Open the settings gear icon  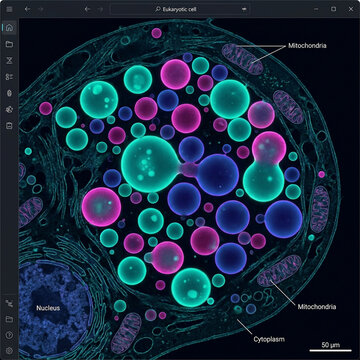point(9,351)
